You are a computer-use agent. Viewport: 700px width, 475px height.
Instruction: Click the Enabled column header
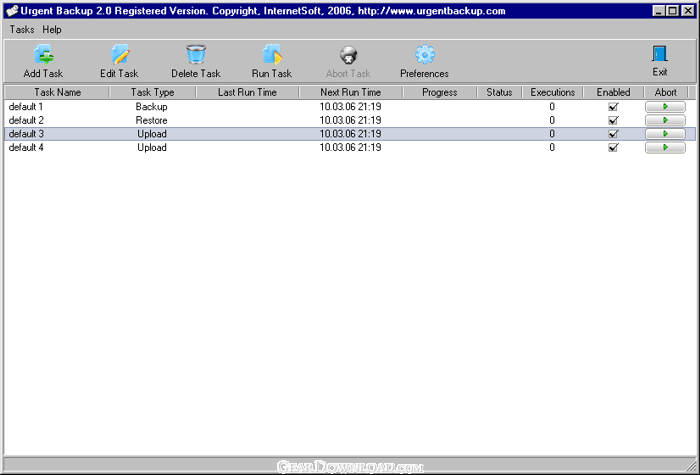click(613, 92)
